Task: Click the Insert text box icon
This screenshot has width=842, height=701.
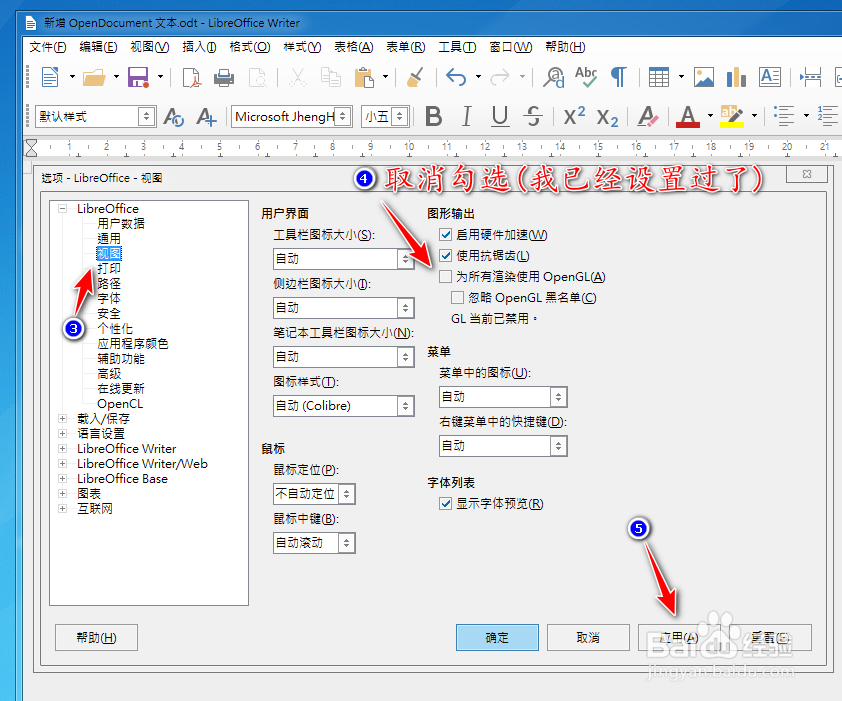Action: [770, 77]
